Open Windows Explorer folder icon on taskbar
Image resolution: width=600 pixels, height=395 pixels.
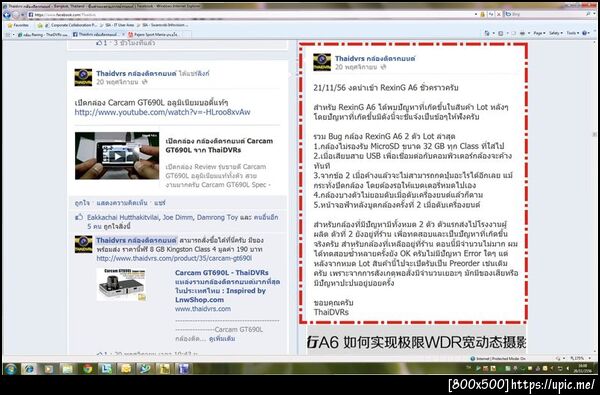point(68,369)
